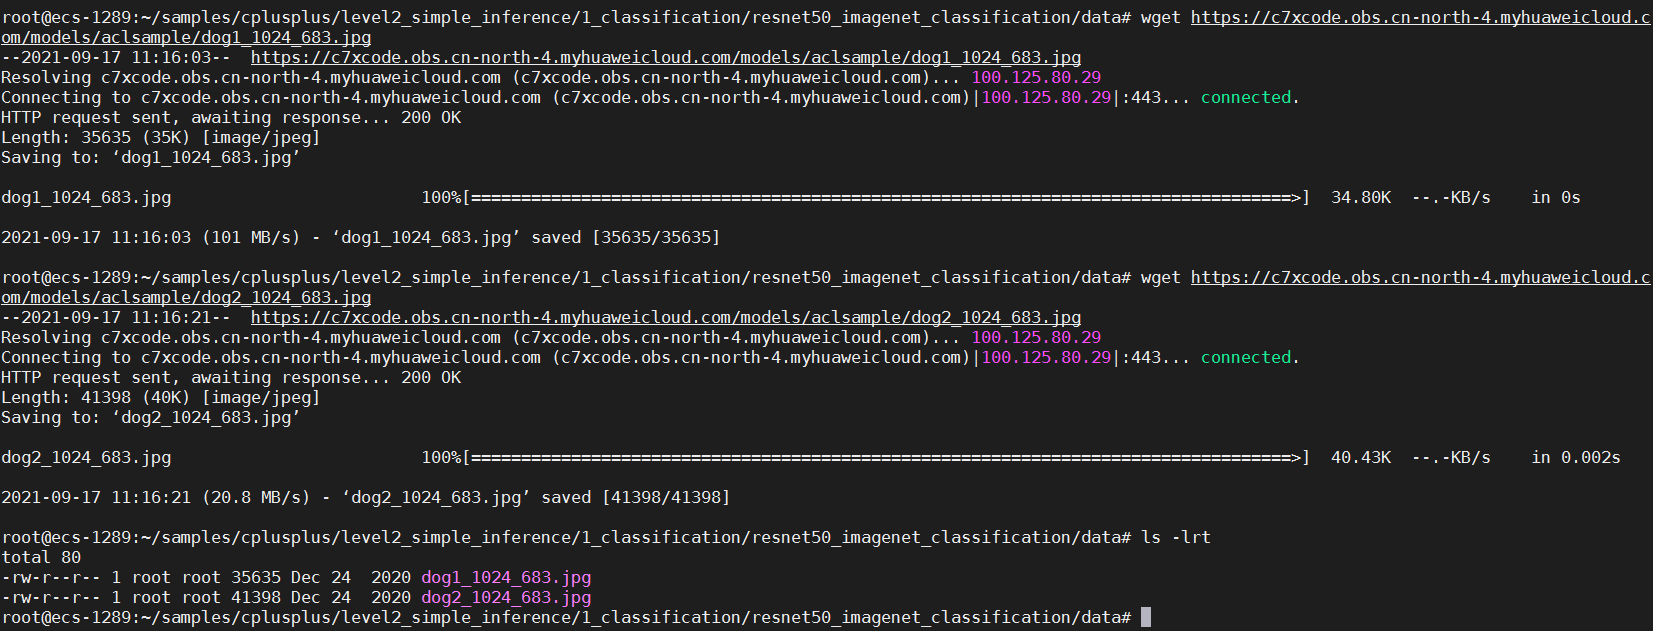Click the IP address on dog2's Connecting line
Viewport: 1653px width, 631px height.
(x=1046, y=358)
